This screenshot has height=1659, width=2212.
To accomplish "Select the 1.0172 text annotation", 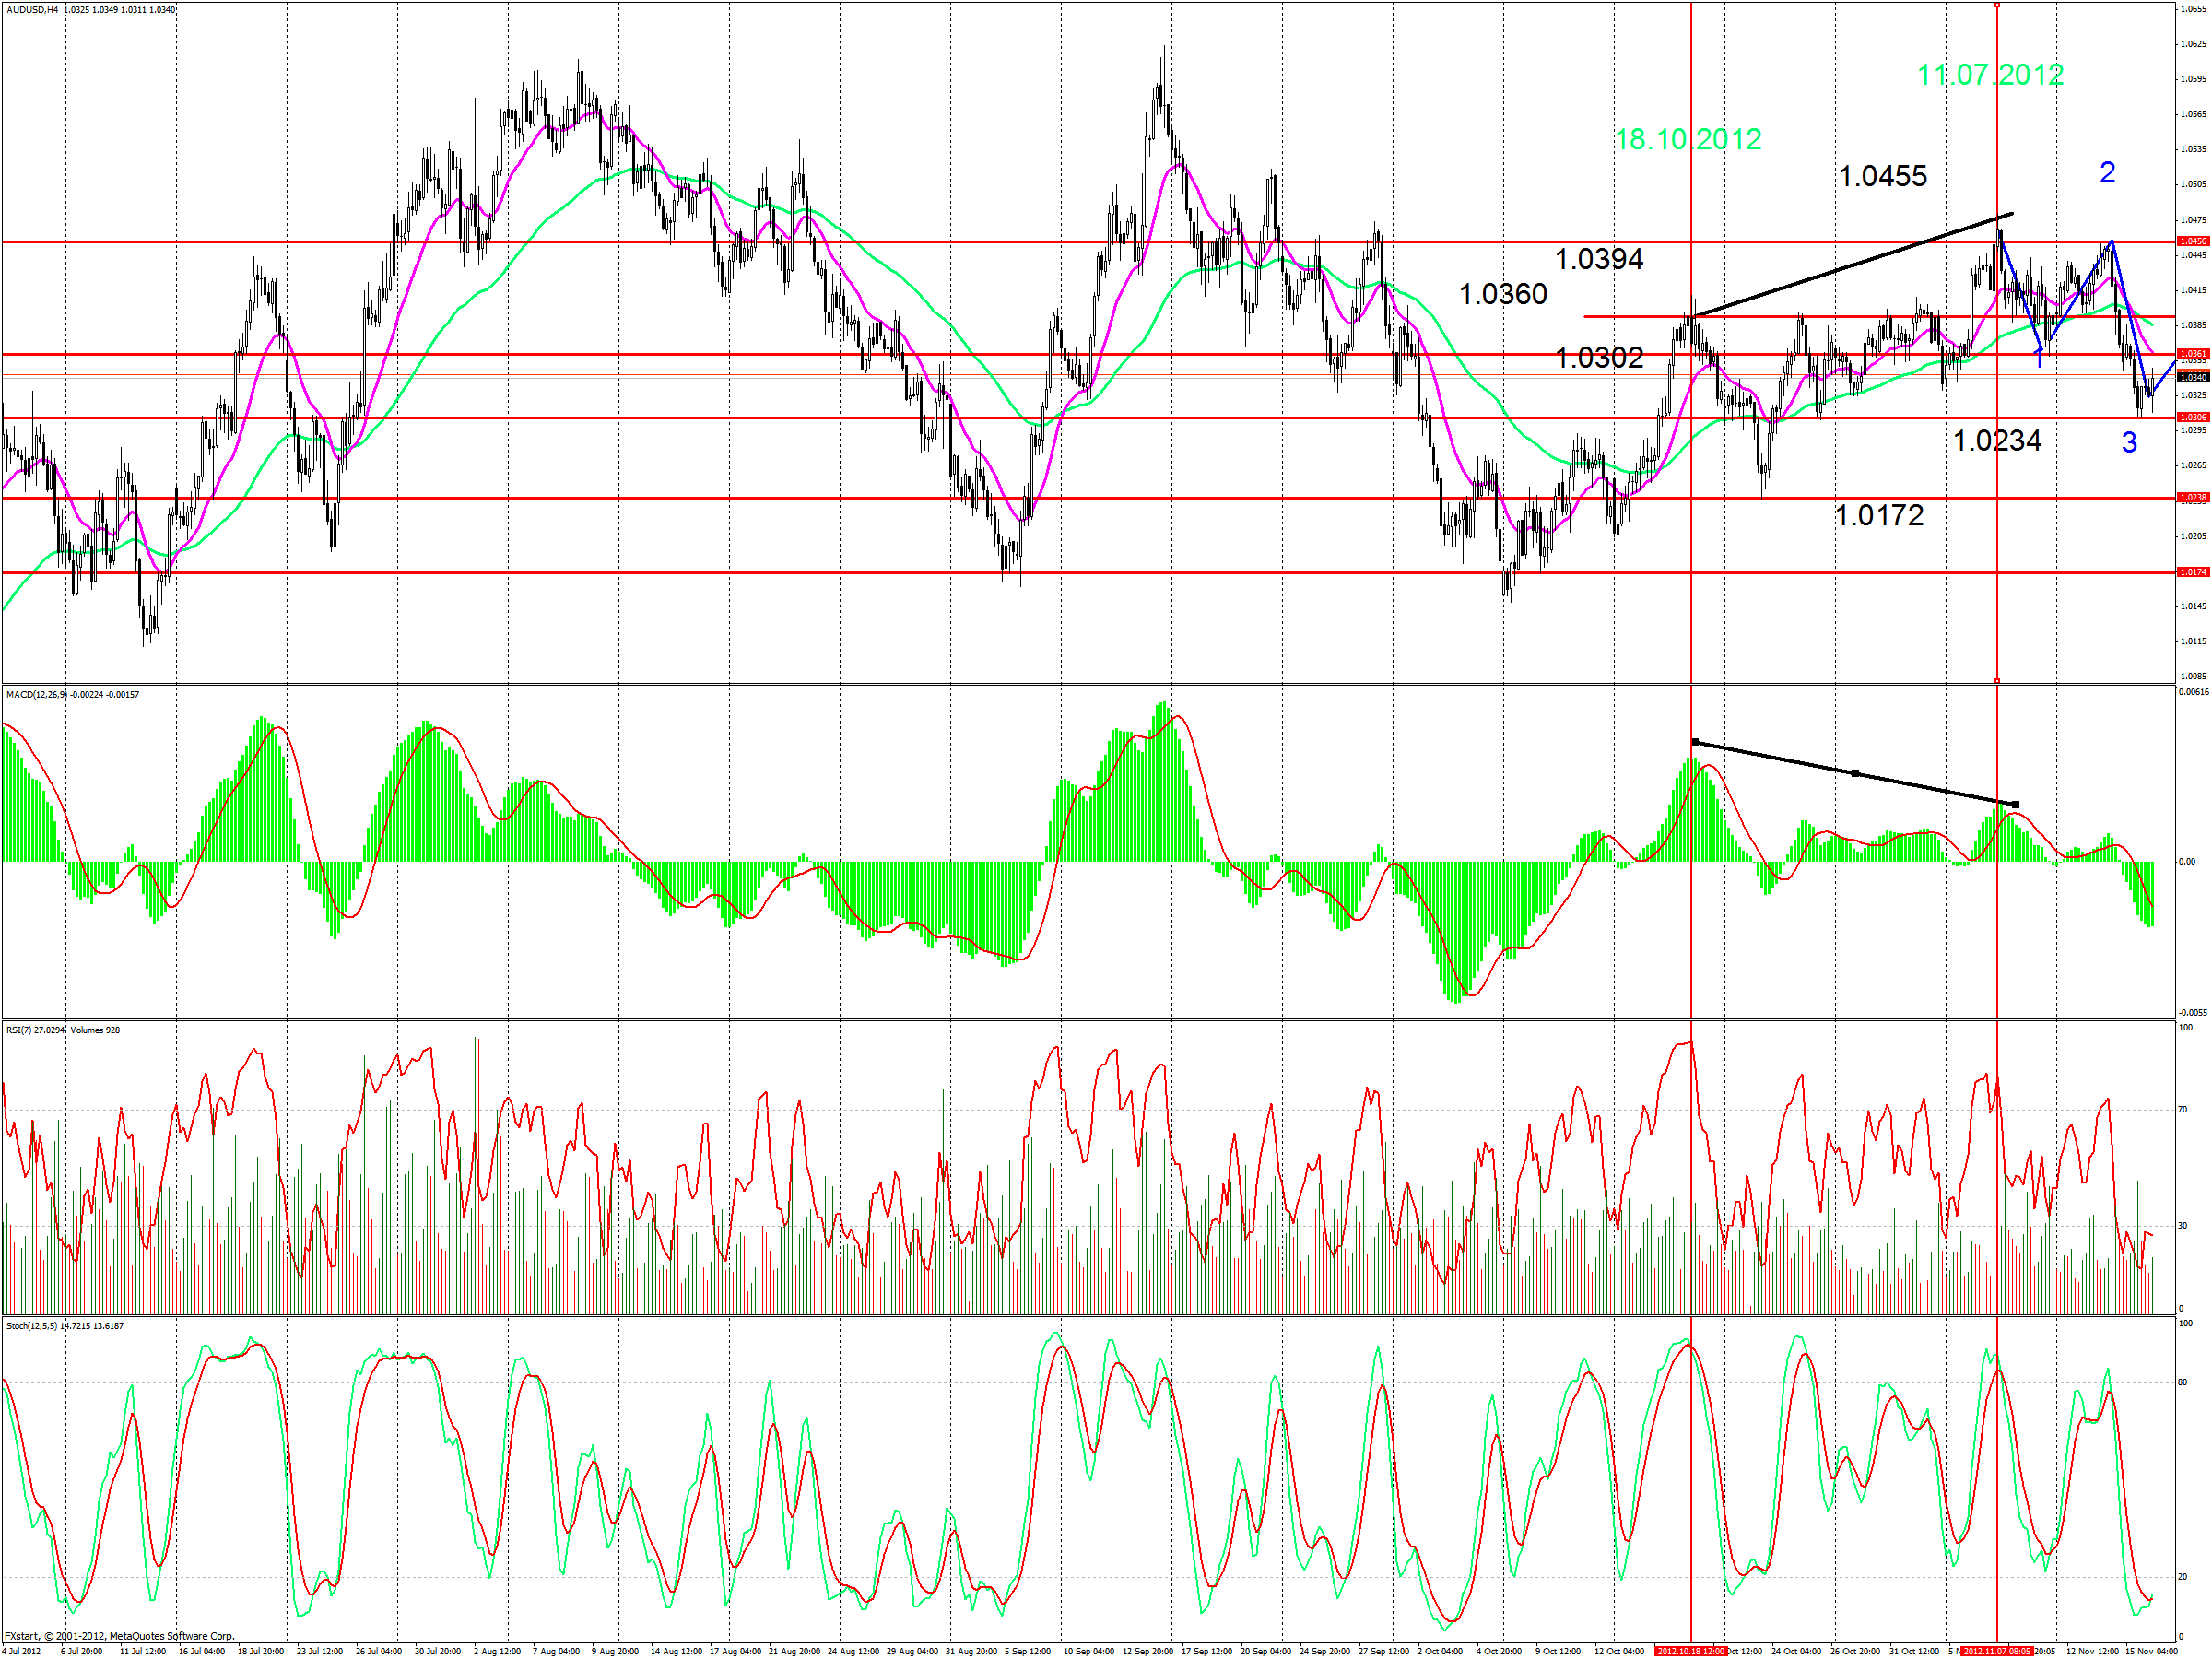I will [1880, 515].
